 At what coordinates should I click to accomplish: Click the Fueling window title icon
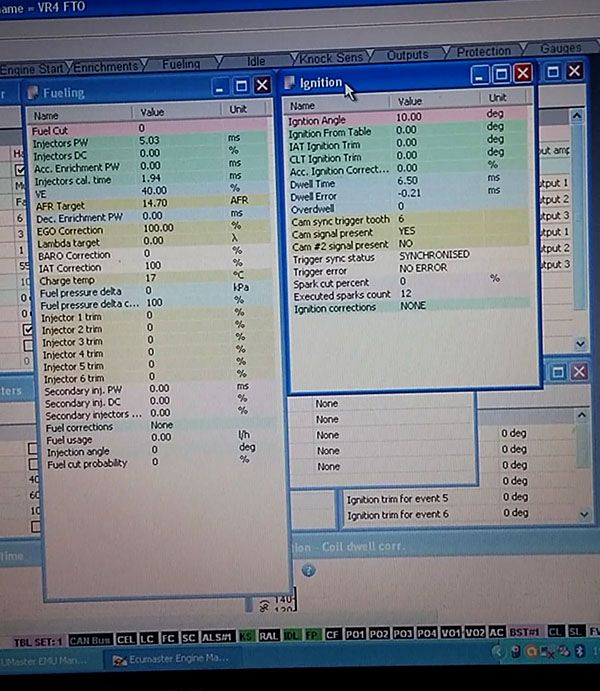tap(33, 93)
